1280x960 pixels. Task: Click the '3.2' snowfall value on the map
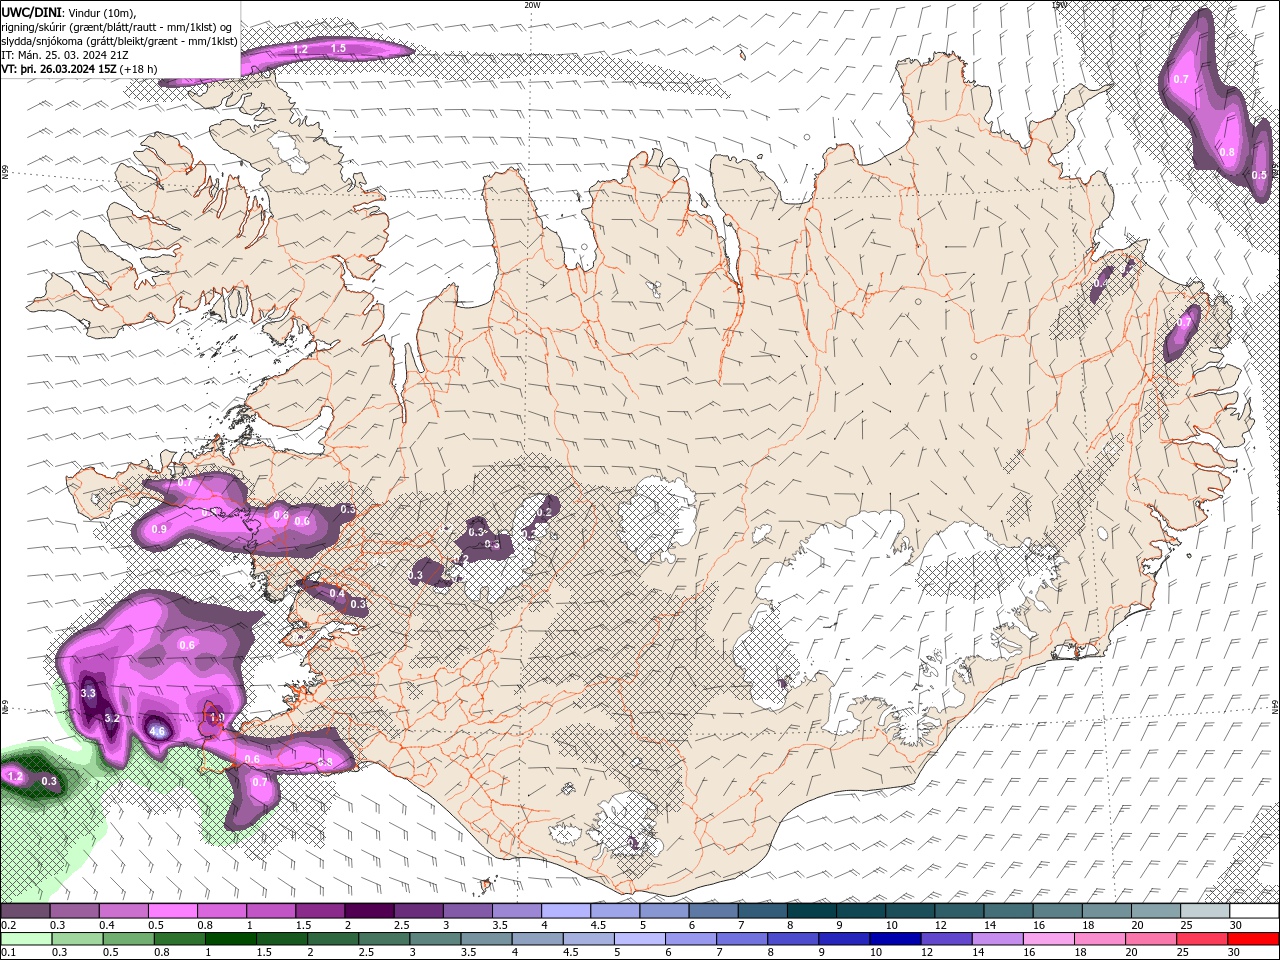pos(112,718)
